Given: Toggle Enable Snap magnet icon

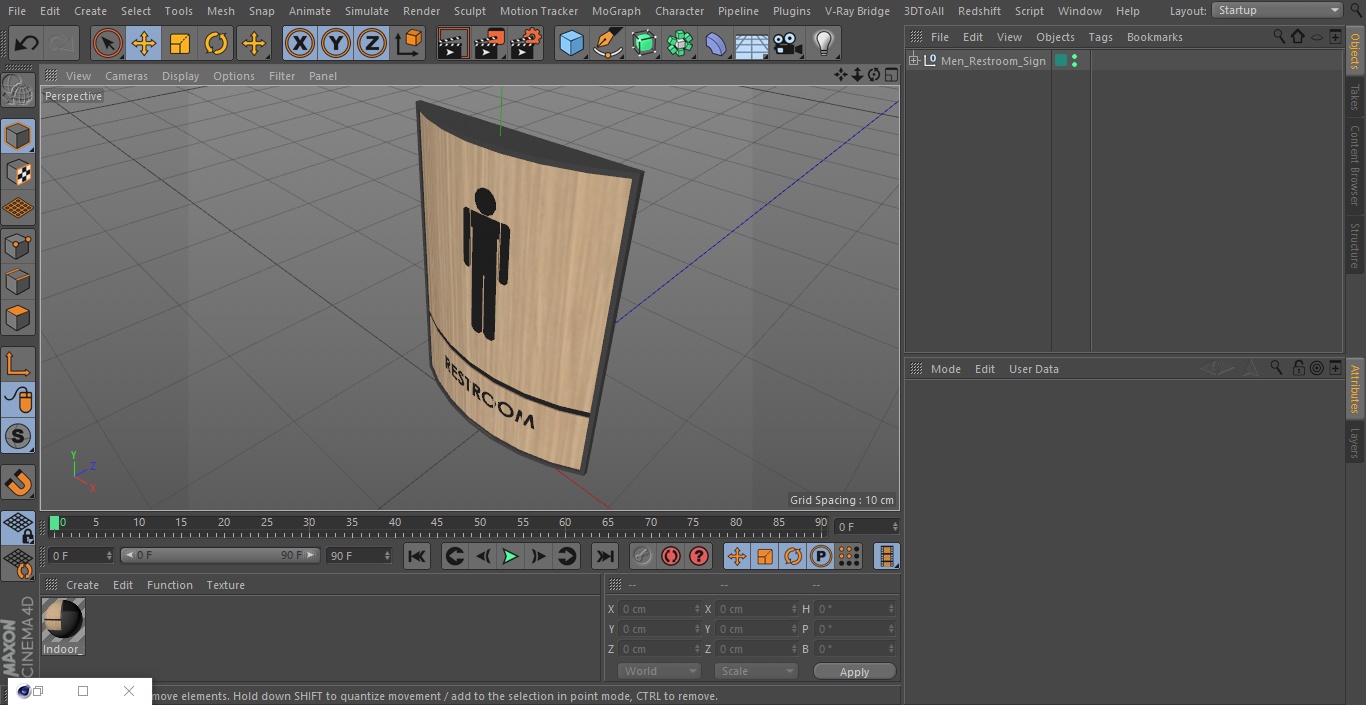Looking at the screenshot, I should (x=18, y=483).
